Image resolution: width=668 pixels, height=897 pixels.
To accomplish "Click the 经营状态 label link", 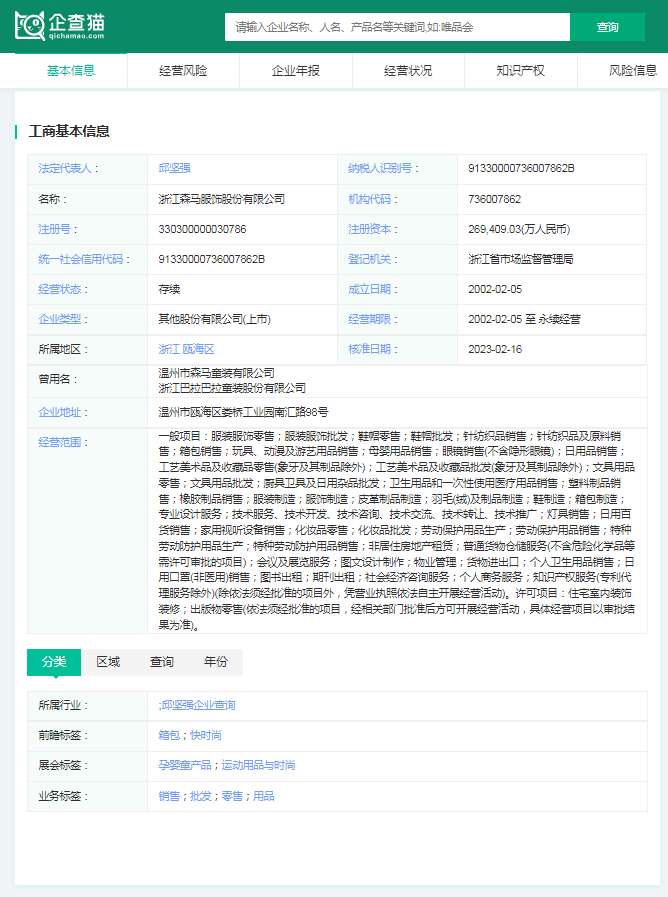I will (x=59, y=289).
